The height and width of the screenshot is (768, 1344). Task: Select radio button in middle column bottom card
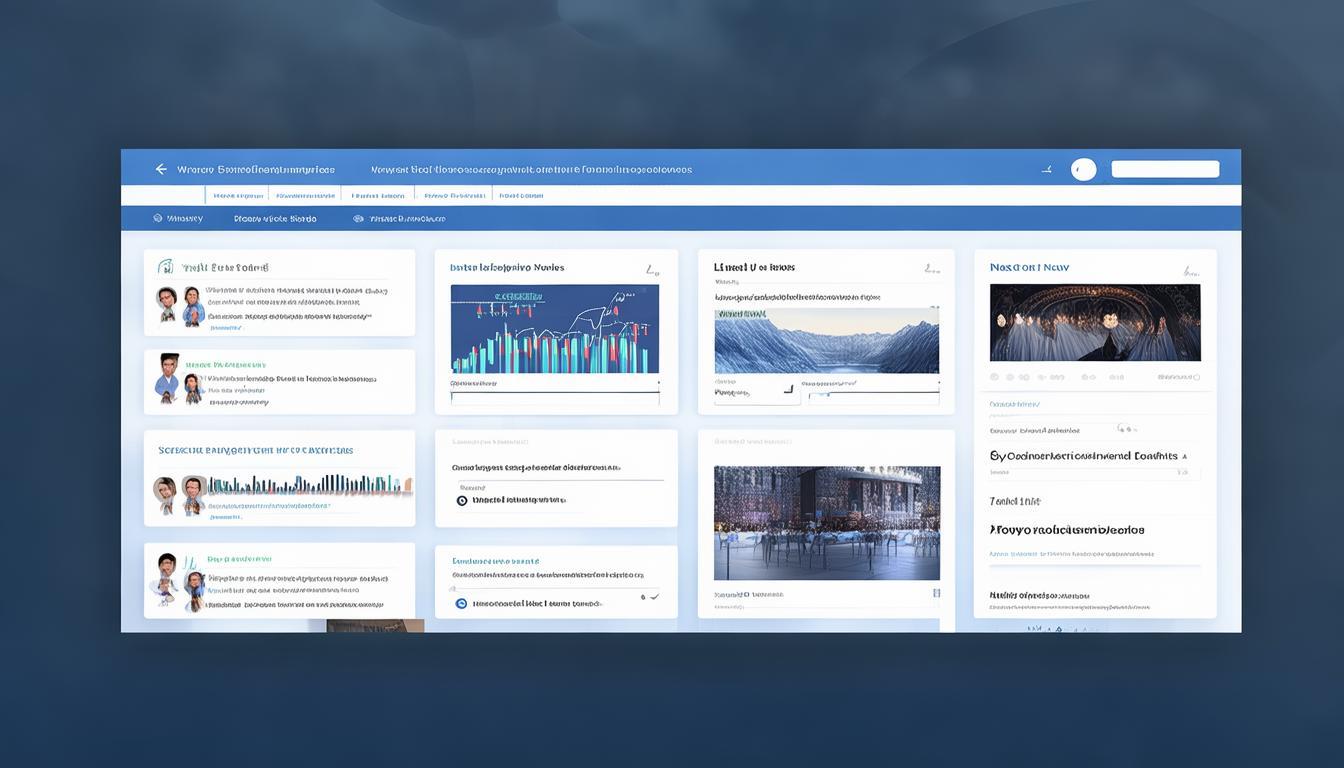click(461, 604)
